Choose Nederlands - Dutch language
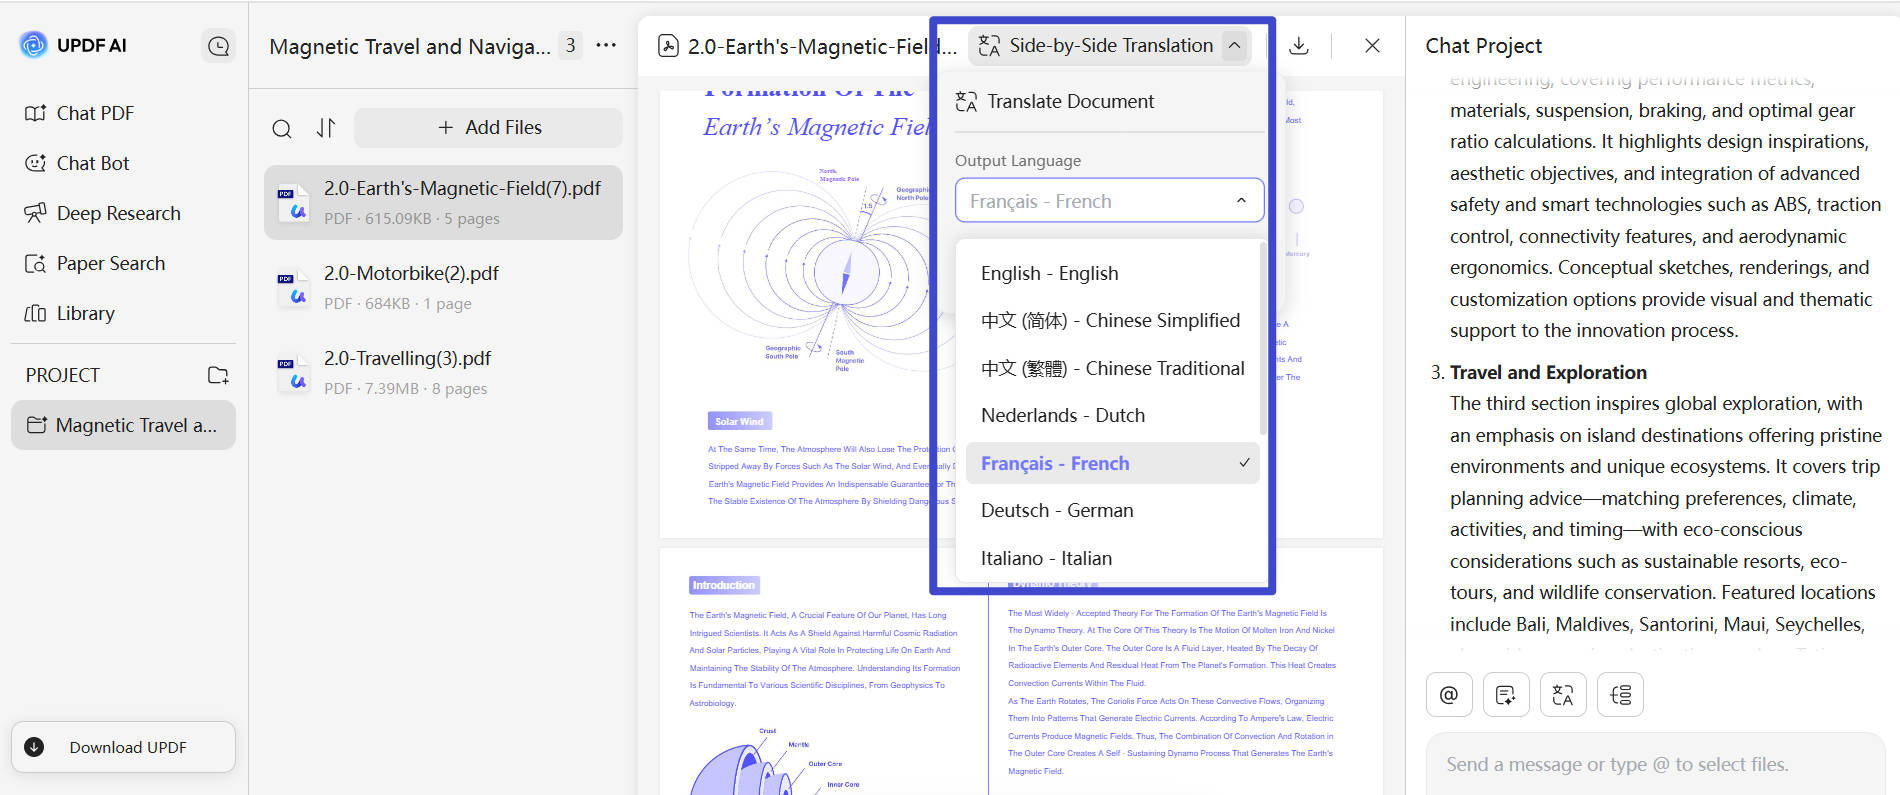Screen dimensions: 1900x795 pyautogui.click(x=1112, y=416)
